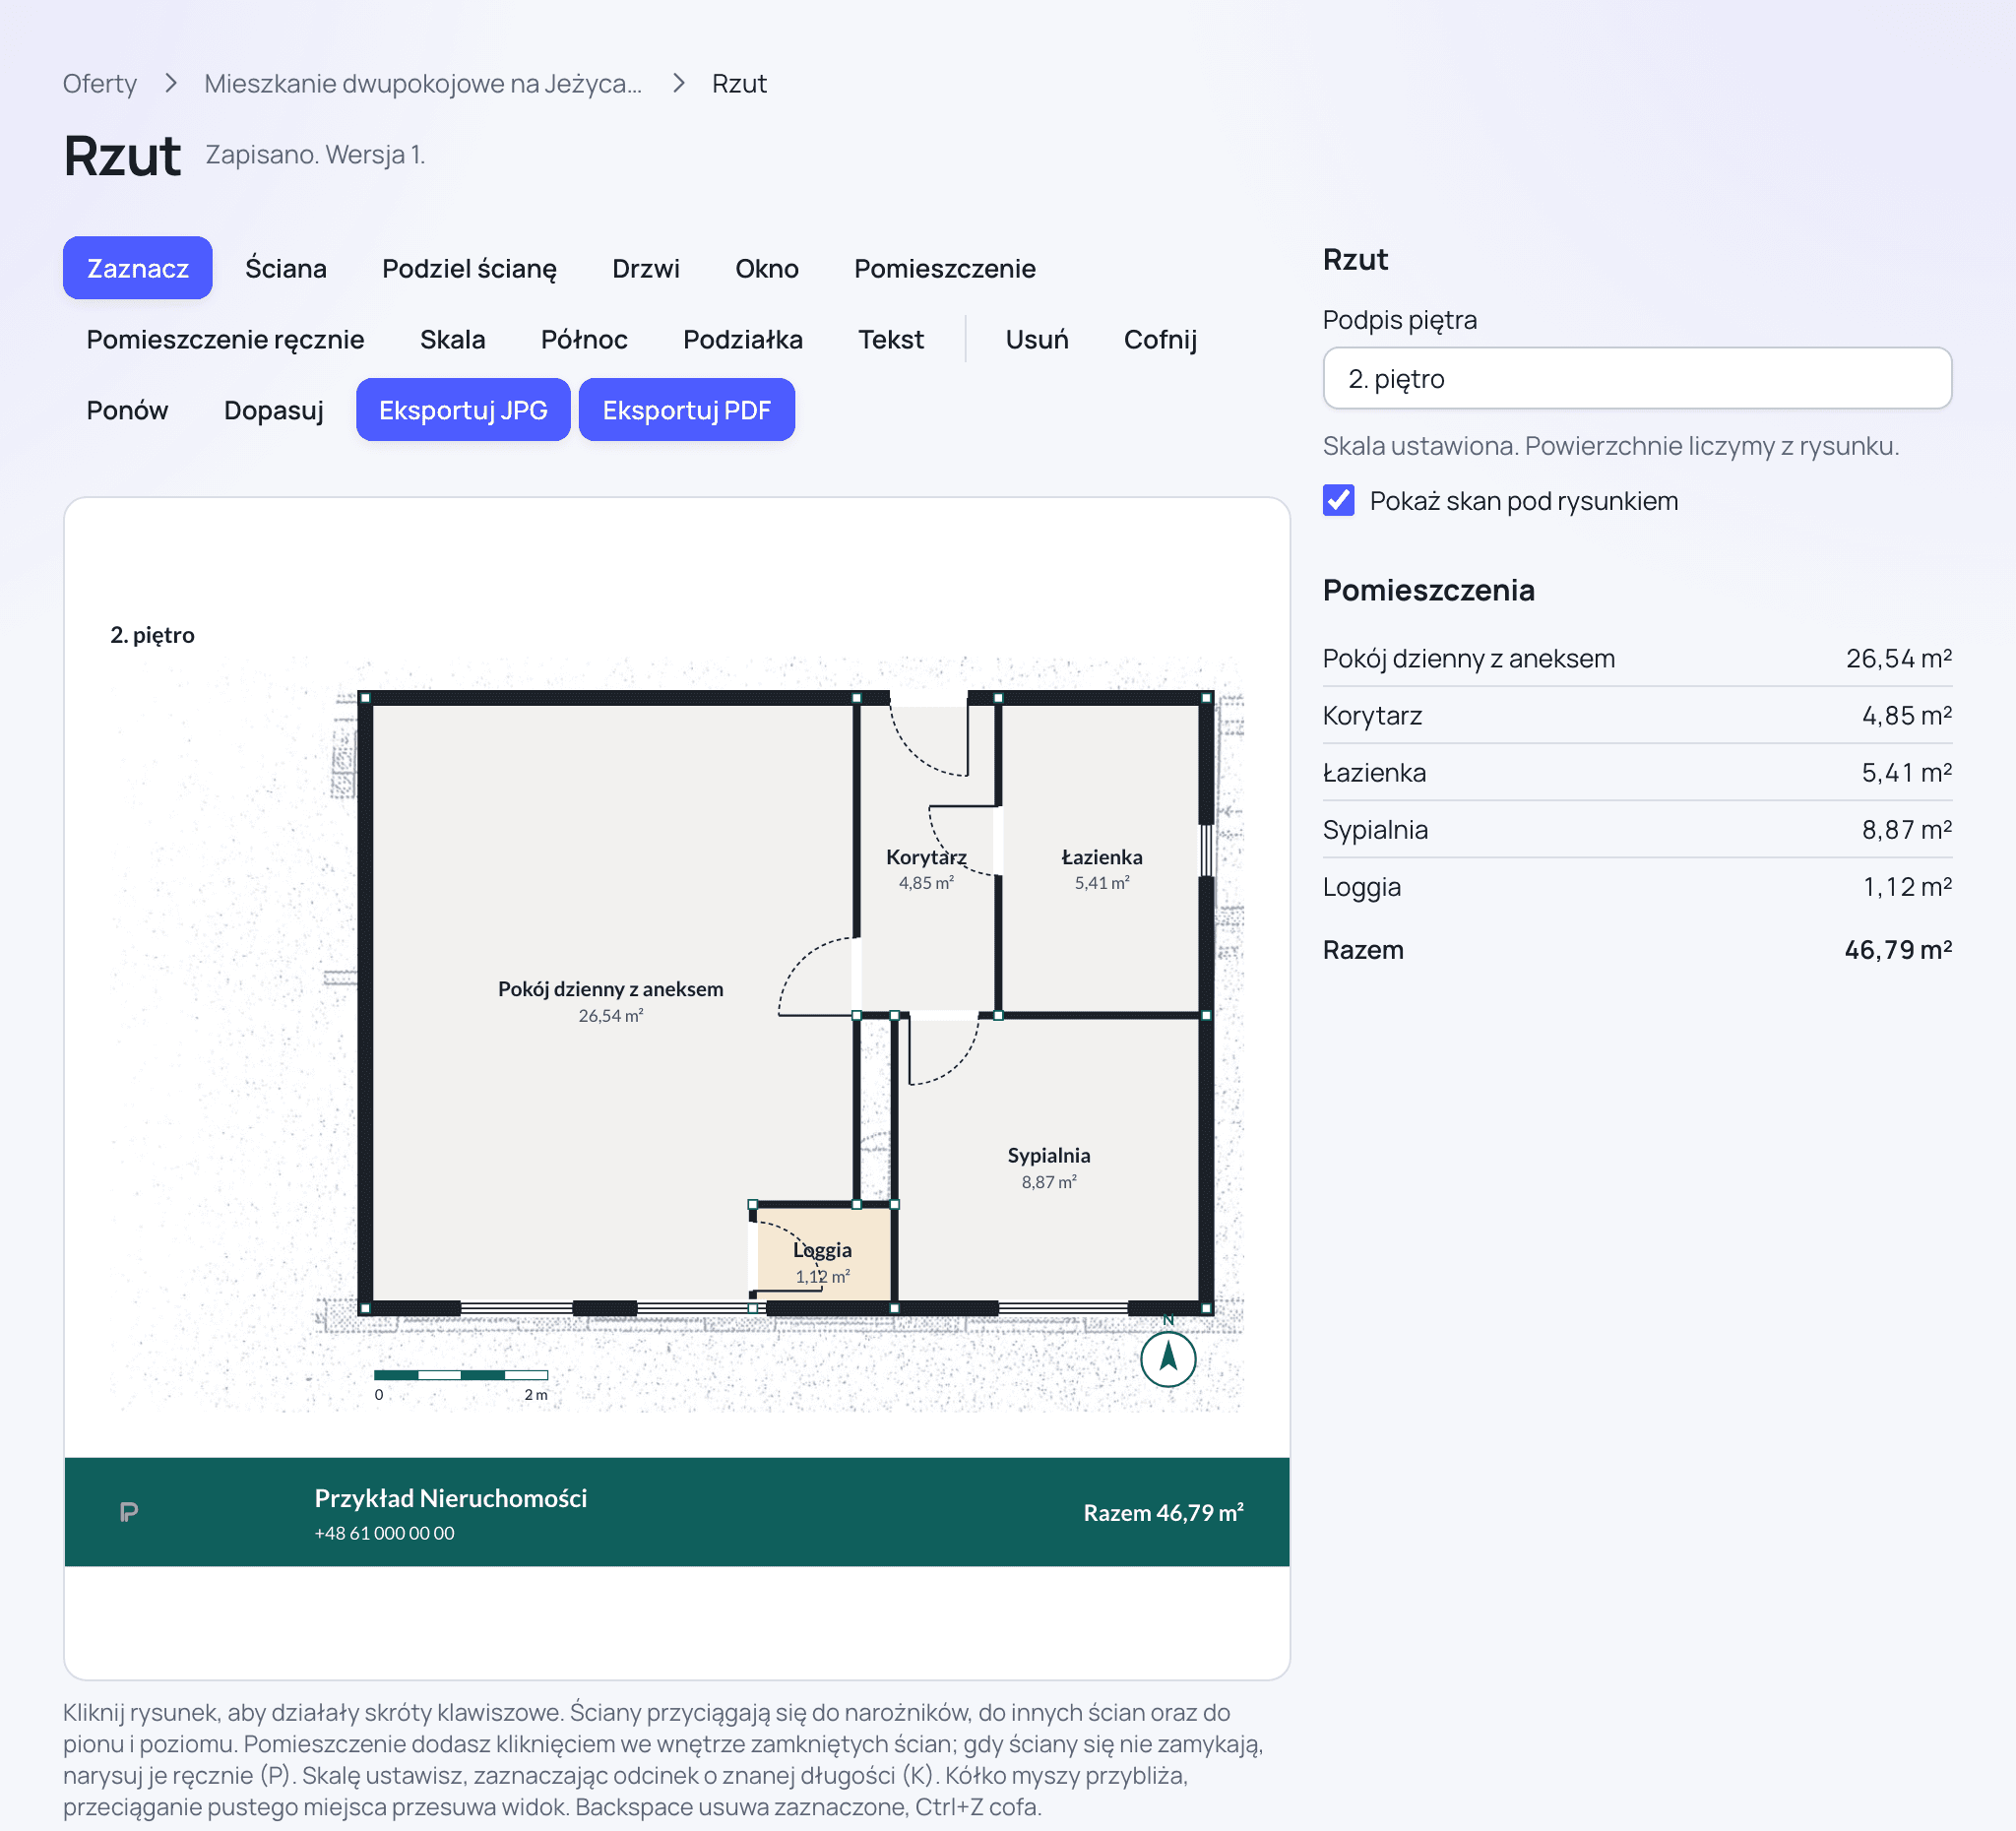Select the Zaznacz tool
This screenshot has height=1831, width=2016.
coord(137,268)
